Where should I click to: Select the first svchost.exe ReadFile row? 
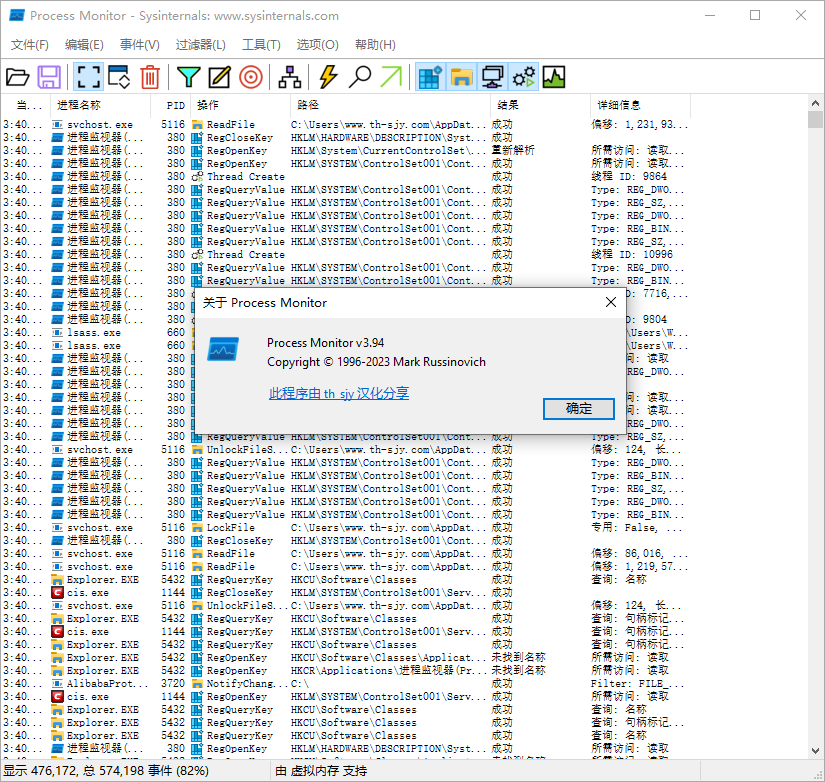coord(345,125)
